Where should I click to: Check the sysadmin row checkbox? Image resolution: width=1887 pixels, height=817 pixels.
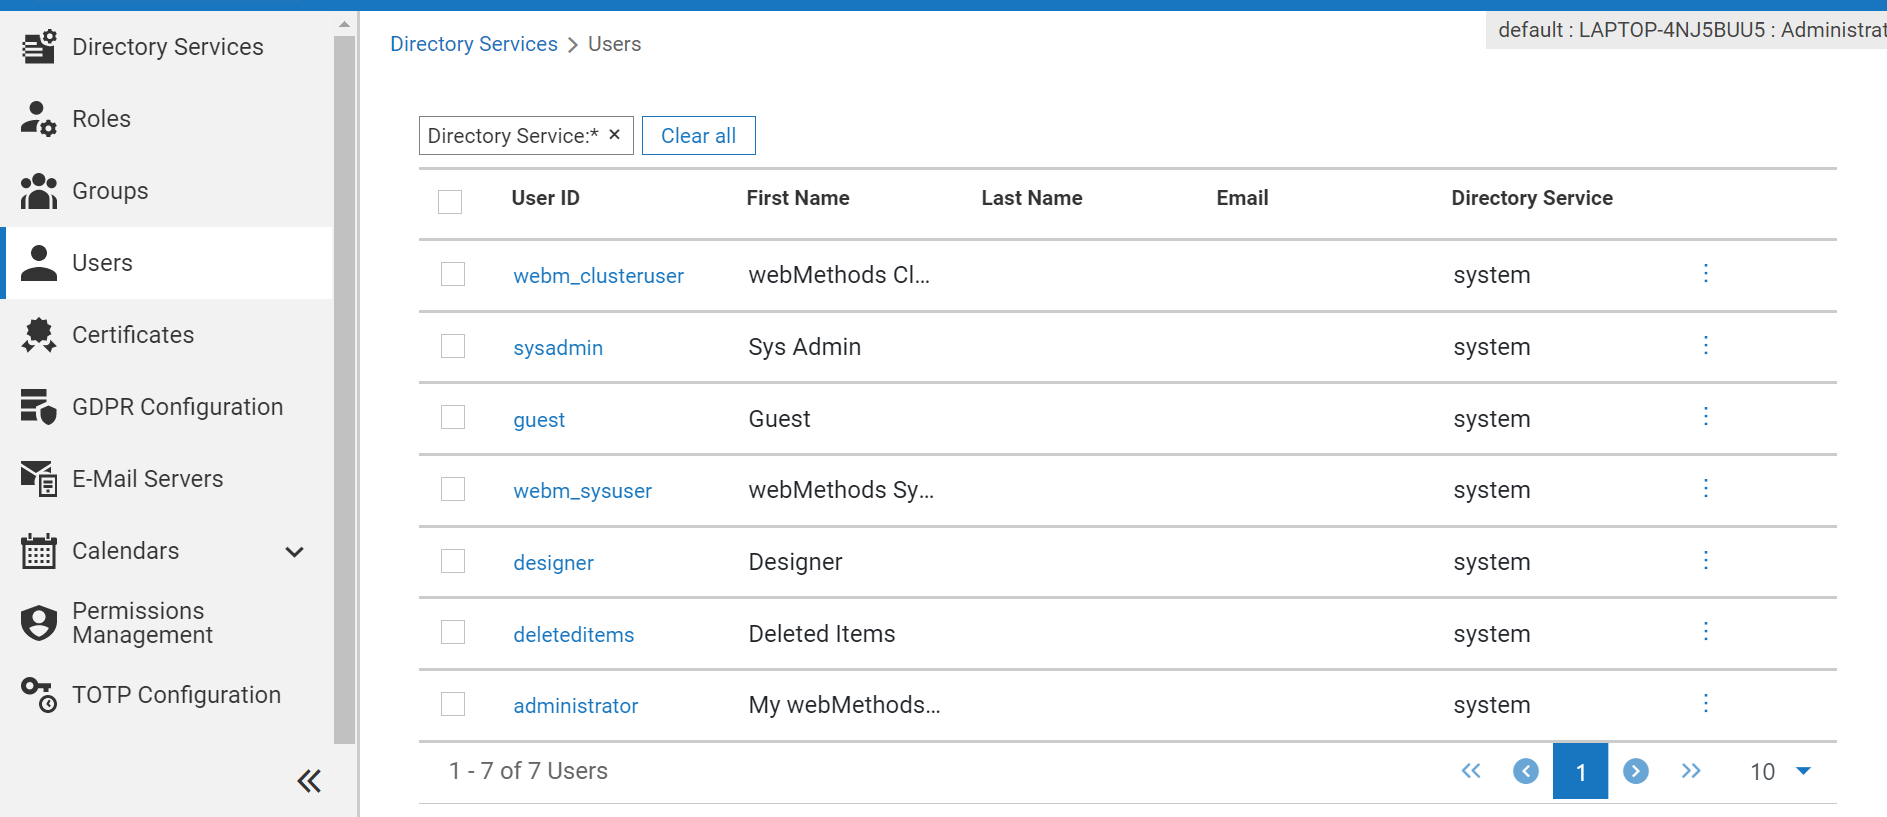453,346
